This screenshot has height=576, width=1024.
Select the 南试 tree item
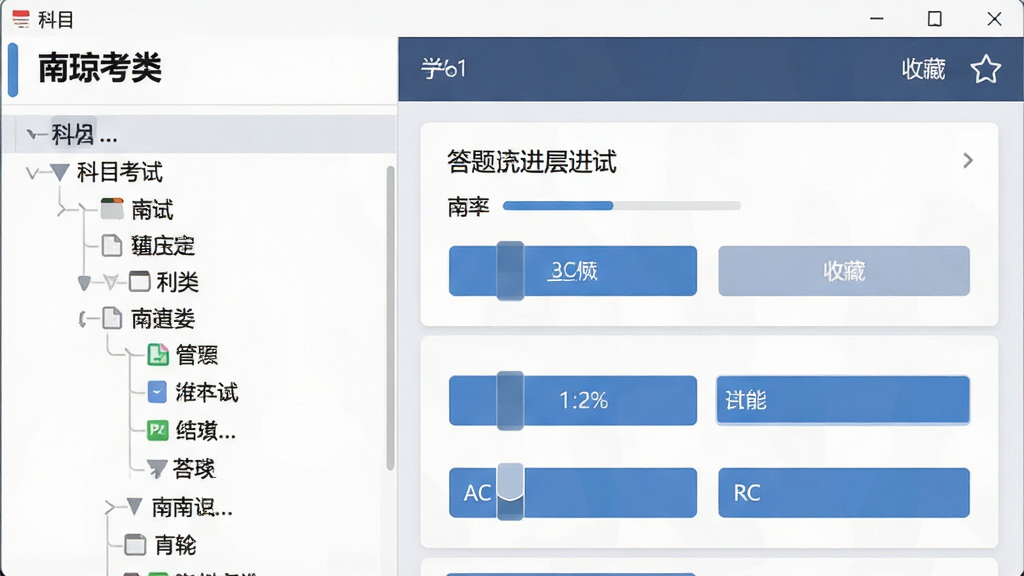(152, 210)
